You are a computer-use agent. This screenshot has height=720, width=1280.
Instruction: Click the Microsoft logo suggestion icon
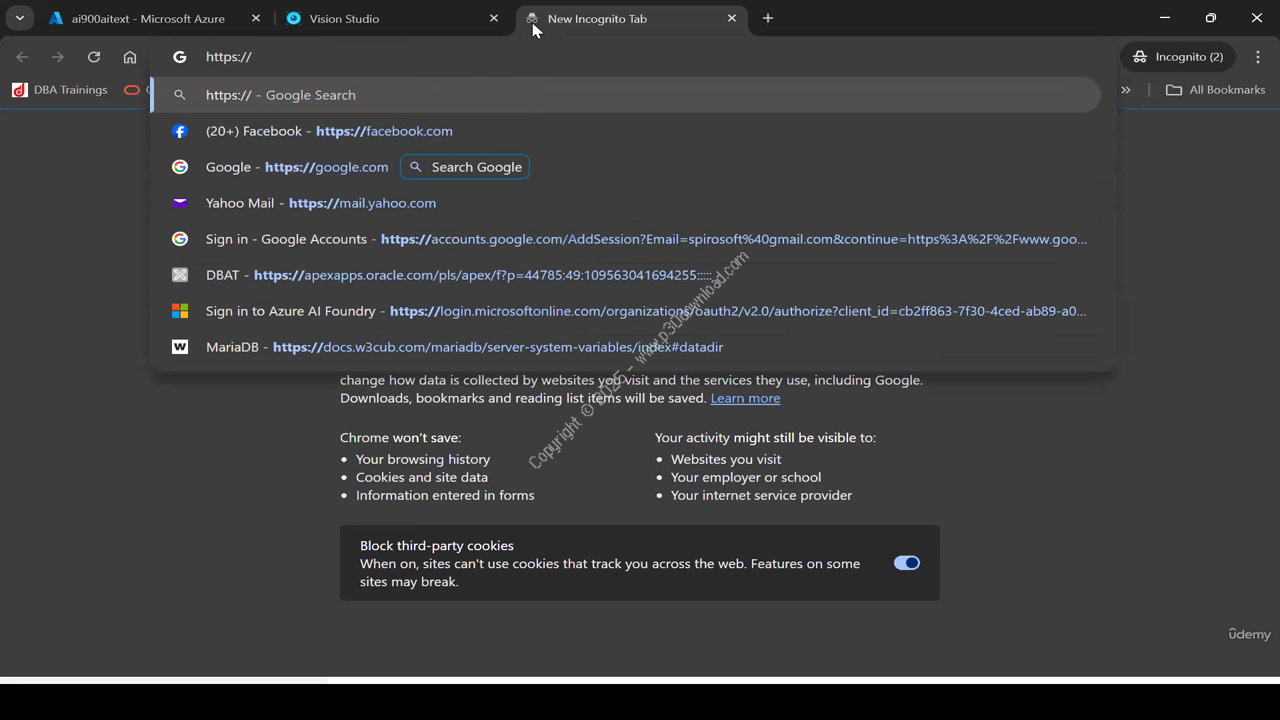coord(180,311)
